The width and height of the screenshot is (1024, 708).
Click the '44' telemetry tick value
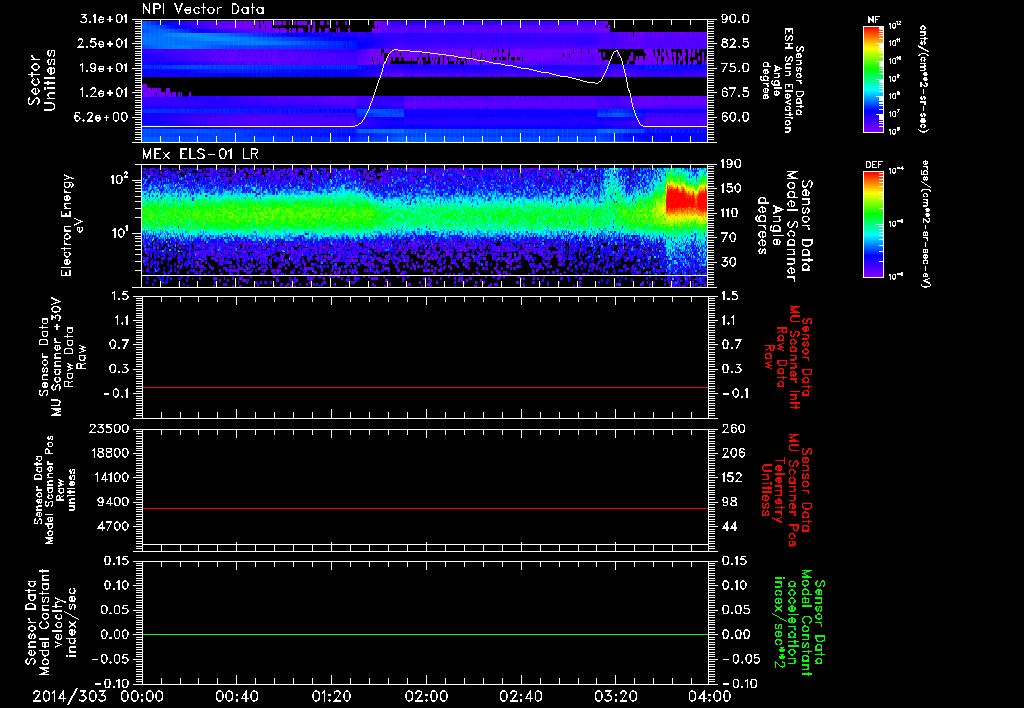coord(729,526)
